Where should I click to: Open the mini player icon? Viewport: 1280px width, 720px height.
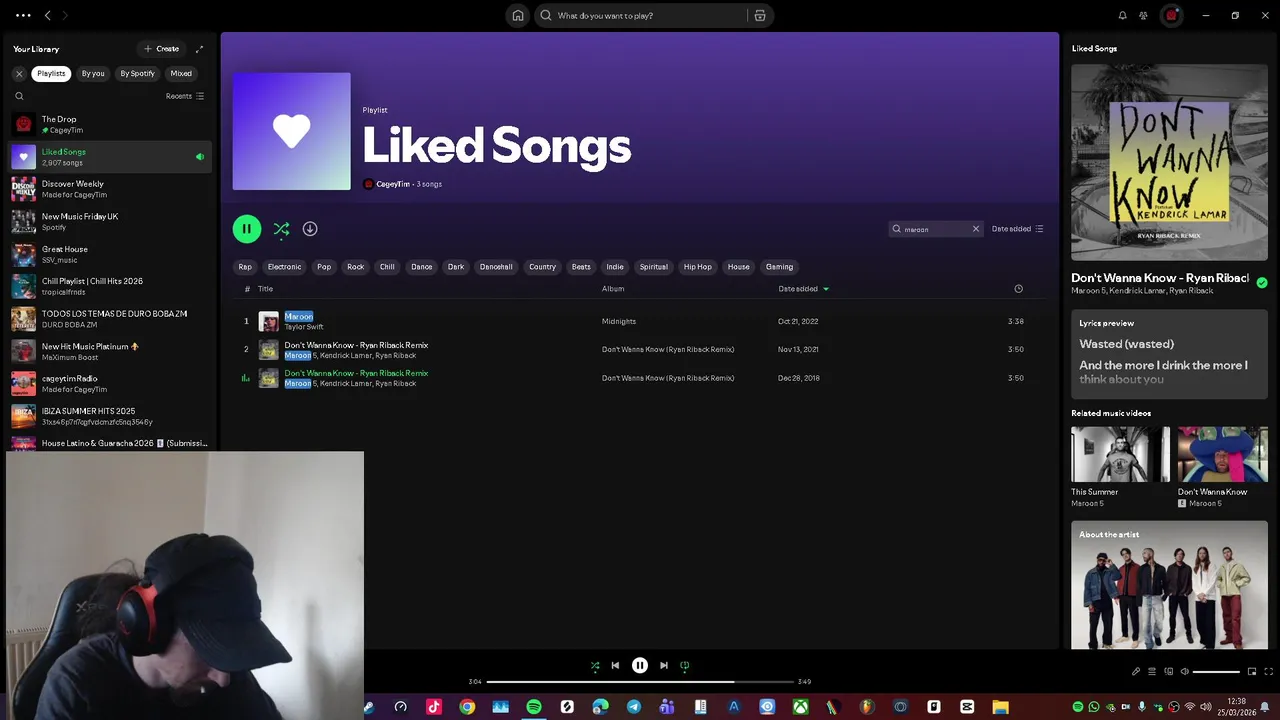tap(1251, 671)
